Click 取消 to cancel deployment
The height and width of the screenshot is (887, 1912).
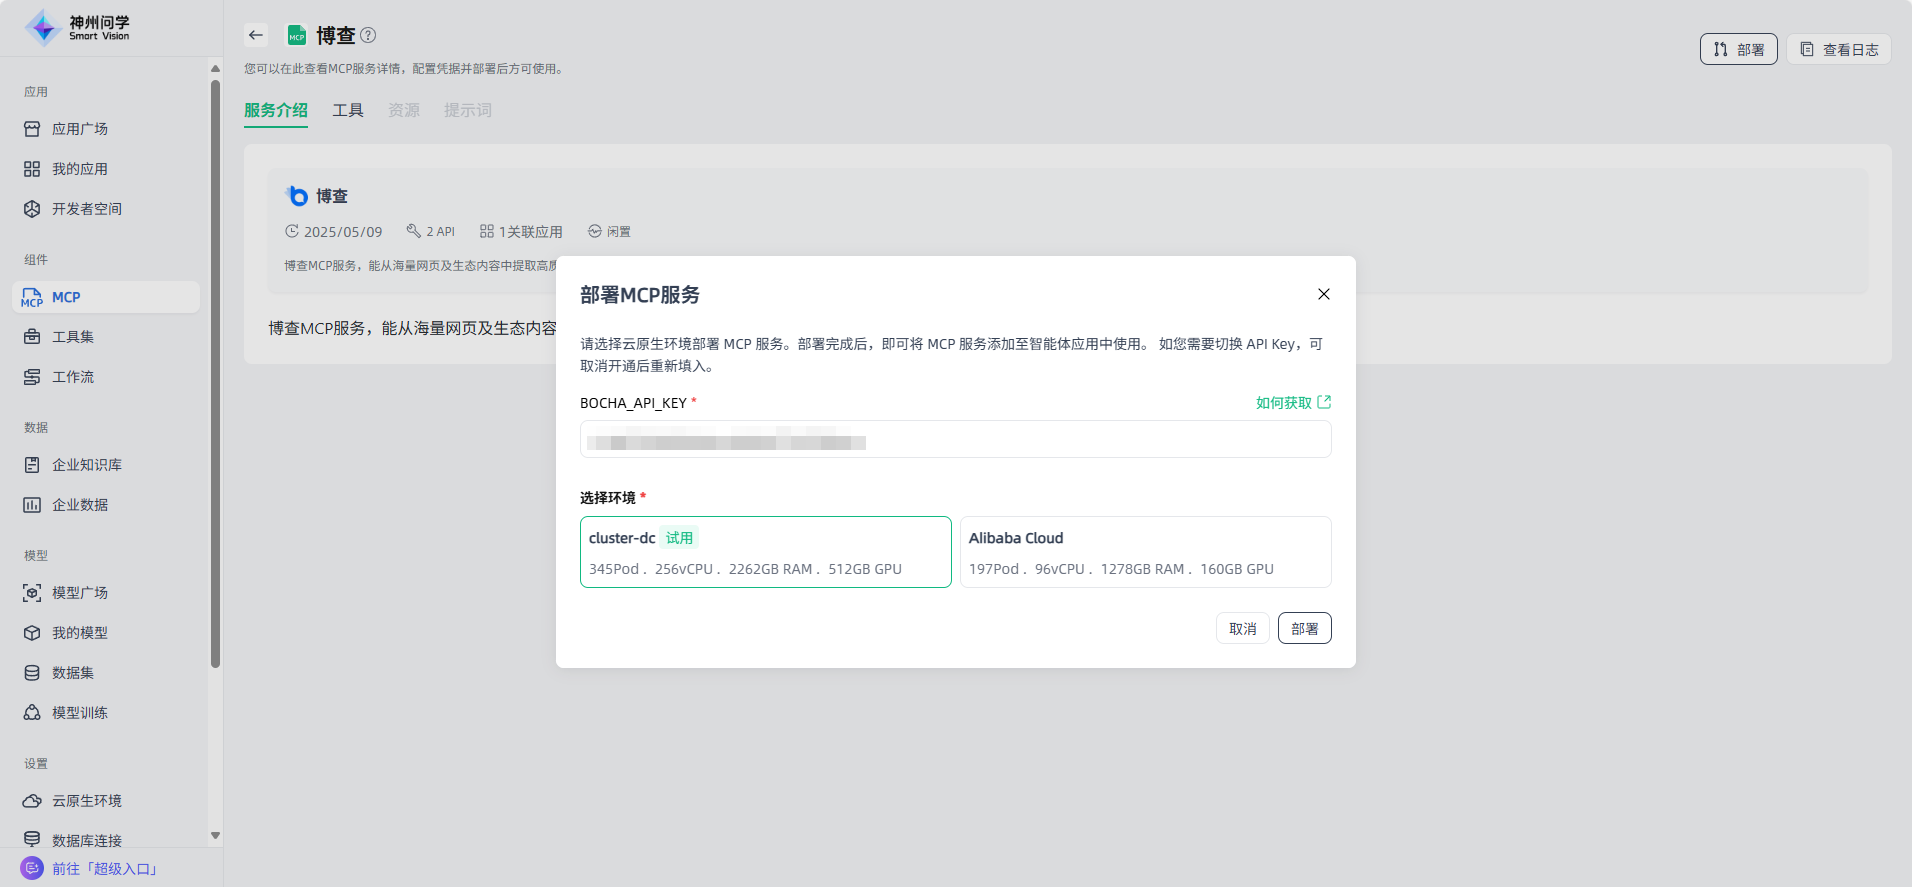(x=1242, y=628)
